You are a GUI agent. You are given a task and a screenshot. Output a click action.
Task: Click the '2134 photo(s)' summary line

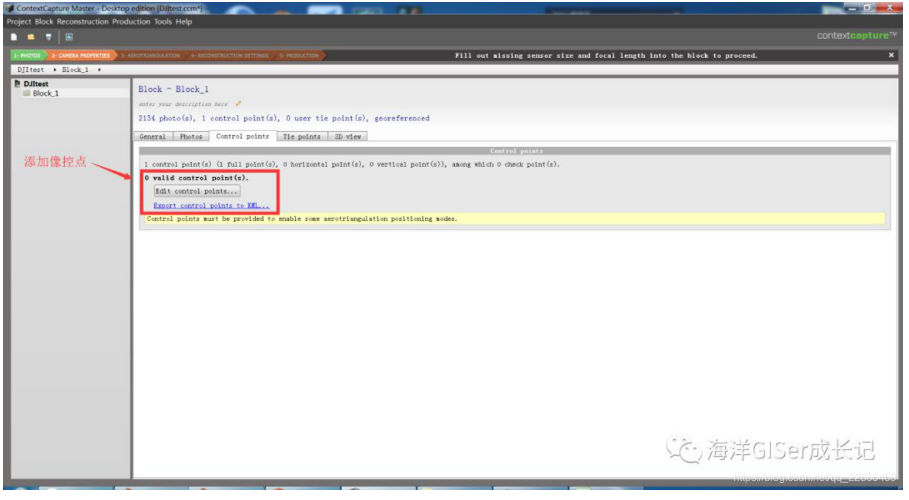[283, 118]
